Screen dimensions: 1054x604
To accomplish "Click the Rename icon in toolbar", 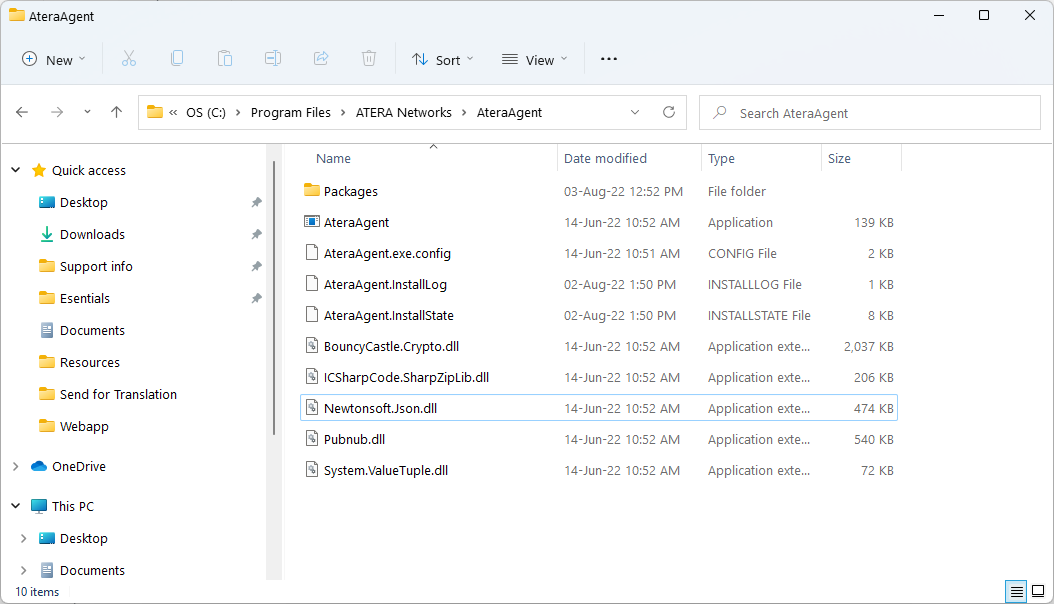I will pyautogui.click(x=273, y=58).
